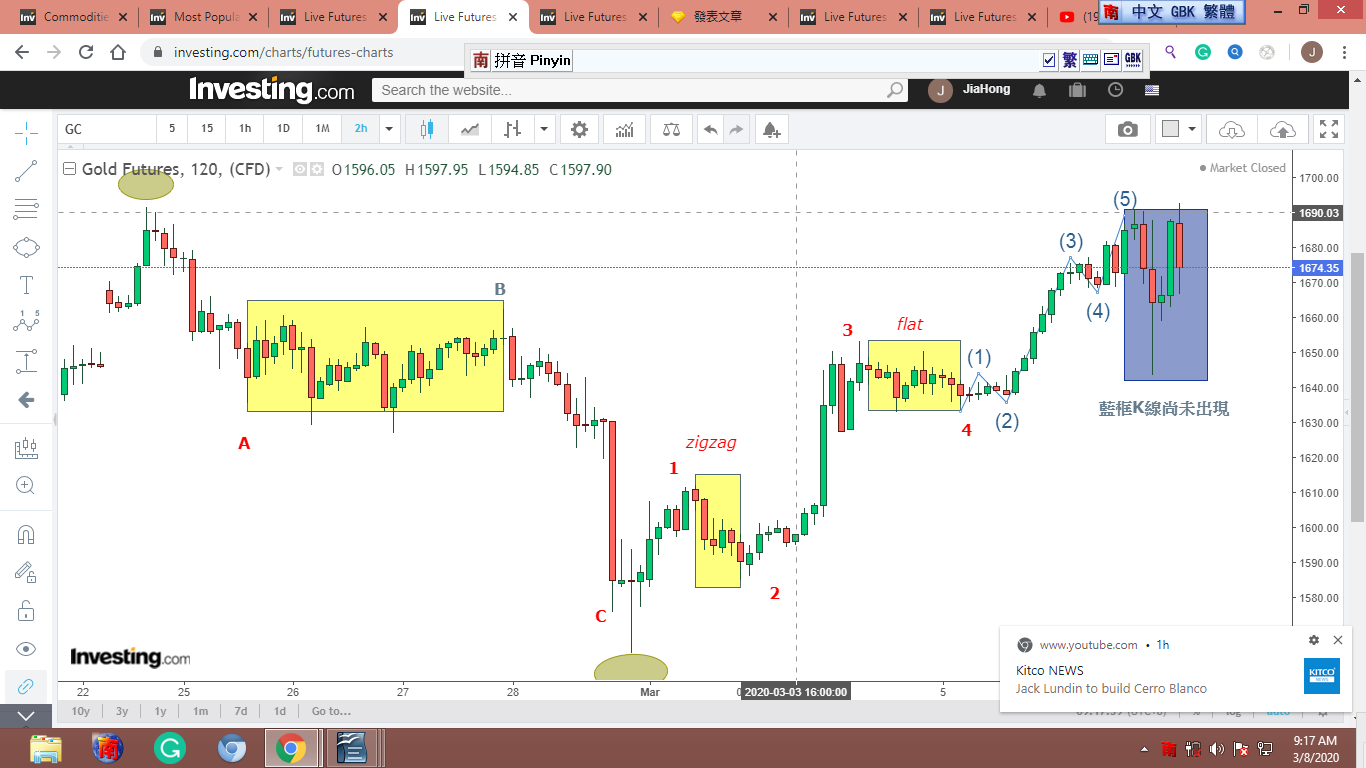Open the Elliott wave pattern tool
This screenshot has width=1366, height=768.
(26, 322)
